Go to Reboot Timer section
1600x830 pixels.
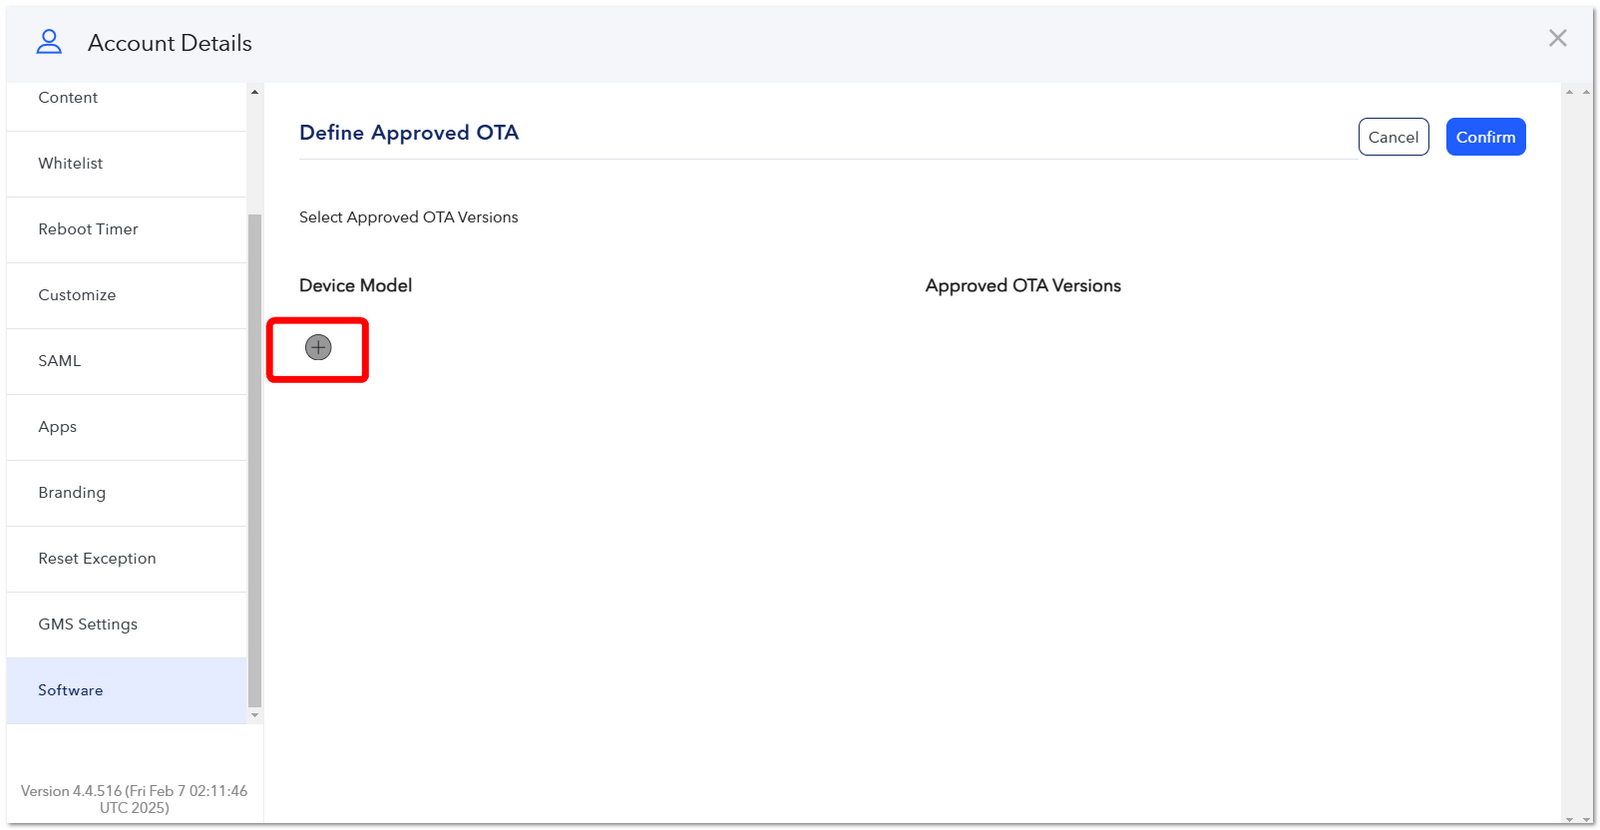[x=126, y=230]
